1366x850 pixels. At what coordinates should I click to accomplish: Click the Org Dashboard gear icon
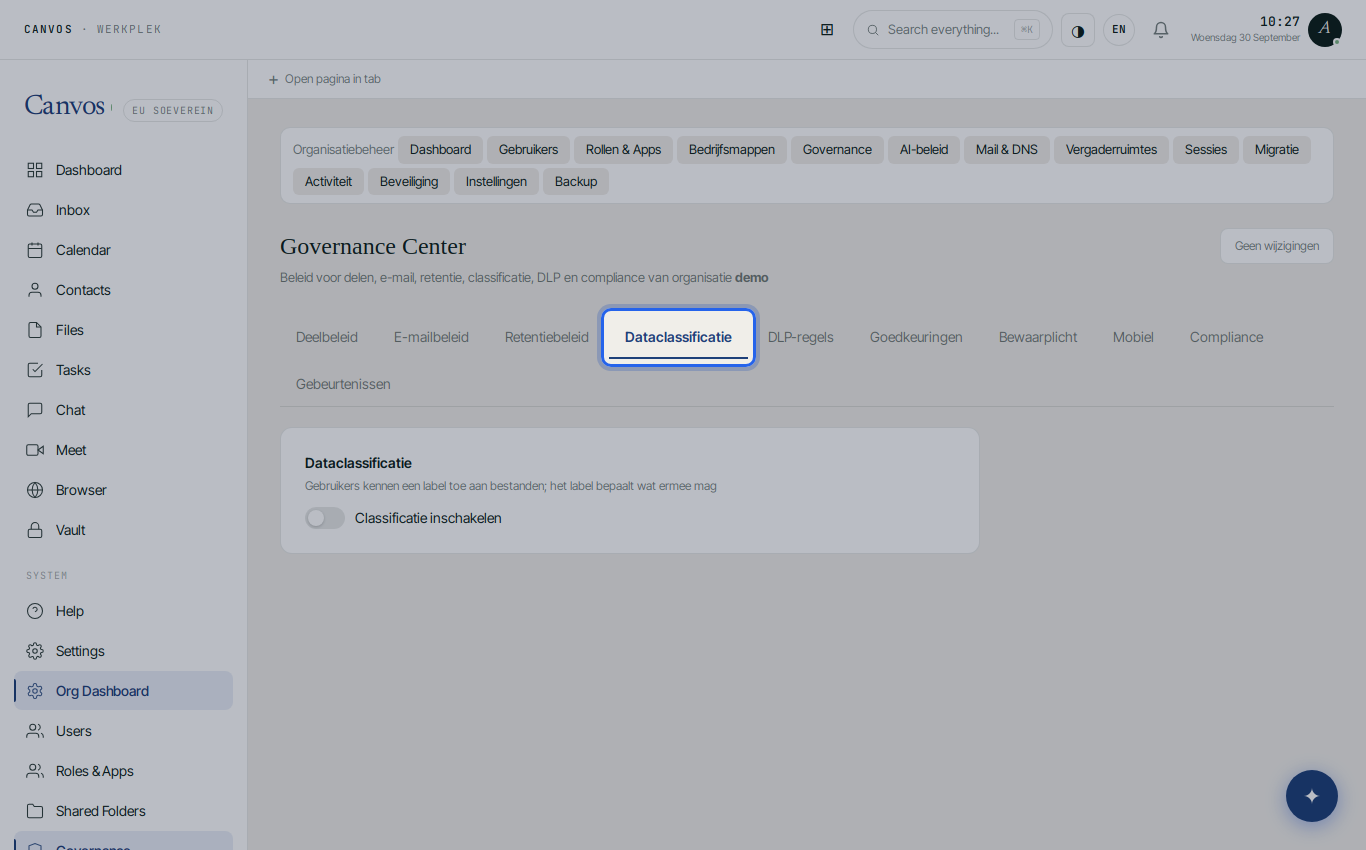tap(35, 691)
